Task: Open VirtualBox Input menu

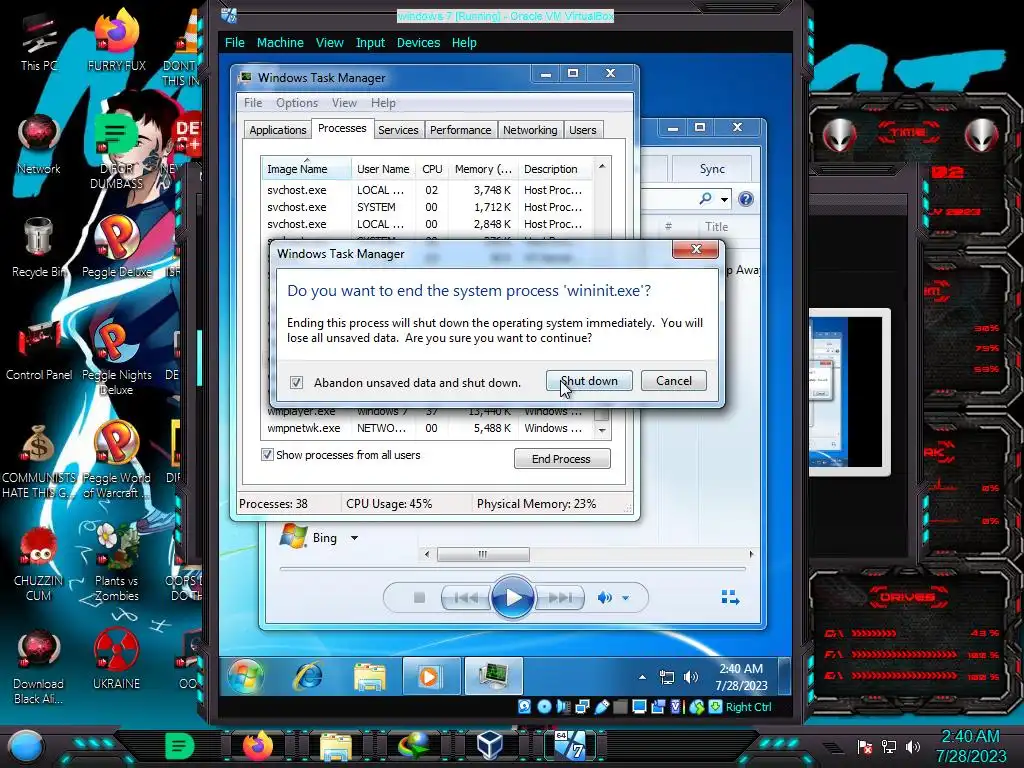Action: coord(370,42)
